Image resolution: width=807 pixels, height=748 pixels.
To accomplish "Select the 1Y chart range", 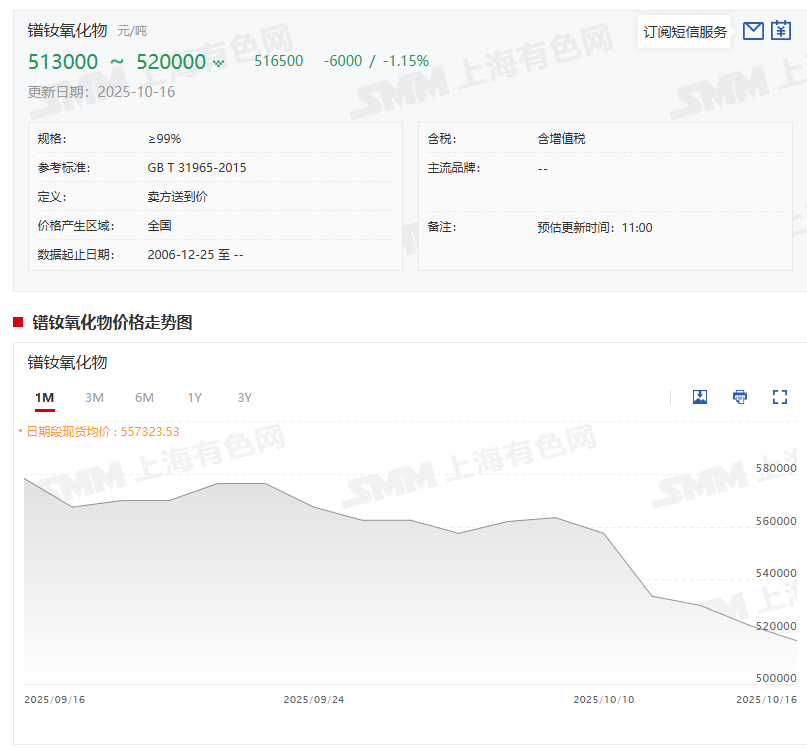I will (x=194, y=398).
